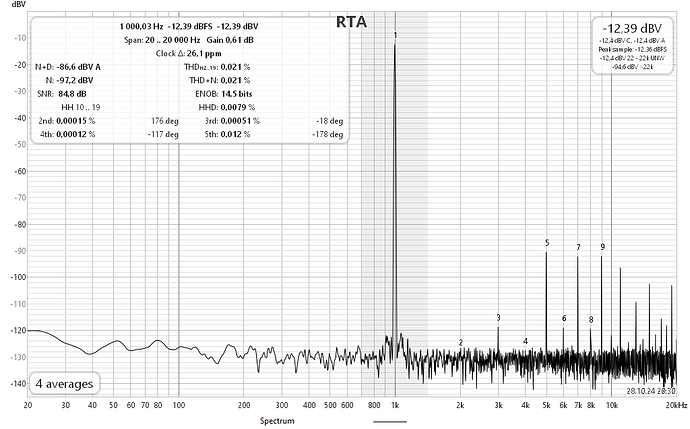The width and height of the screenshot is (690, 429).
Task: Click the 'Gain 0,61 dB' value
Action: 230,40
